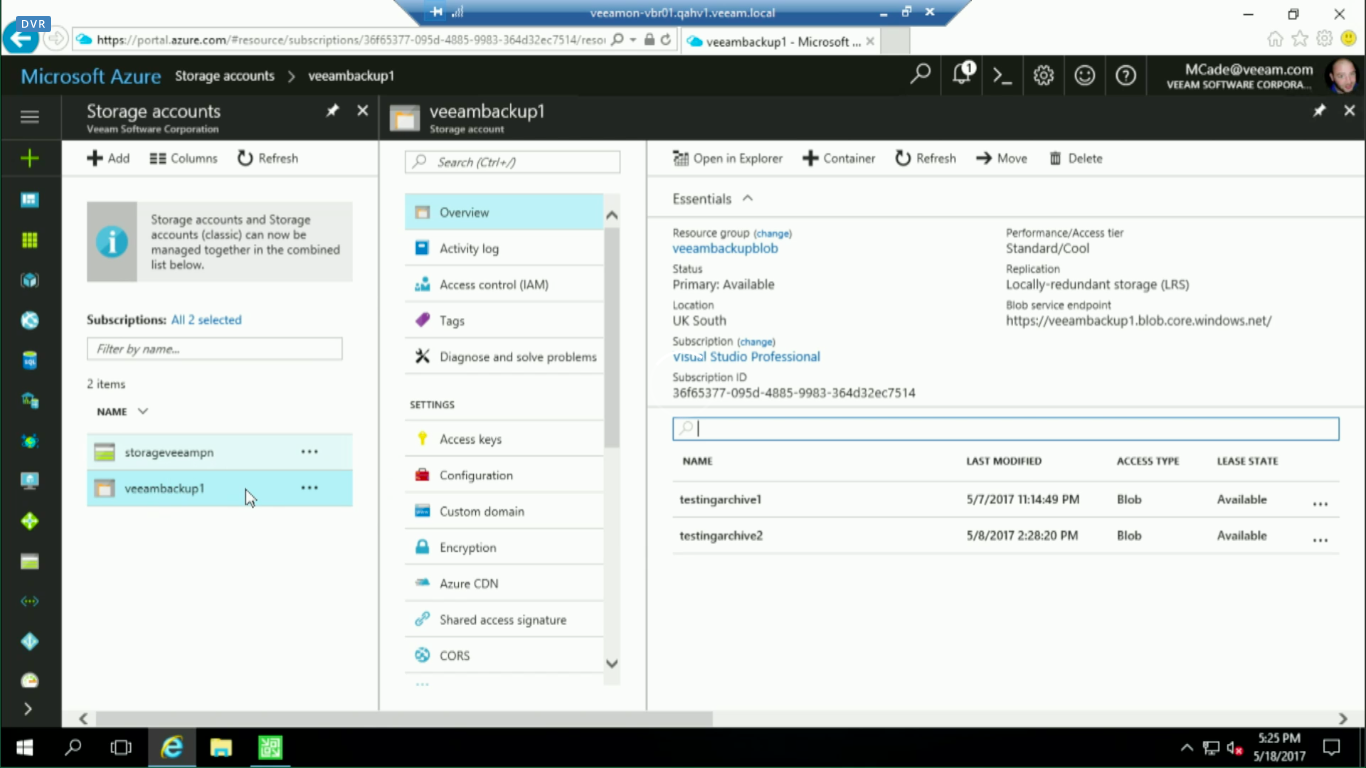Toggle the hamburger menu in left sidebar
Screen dimensions: 1366x768
click(x=29, y=117)
